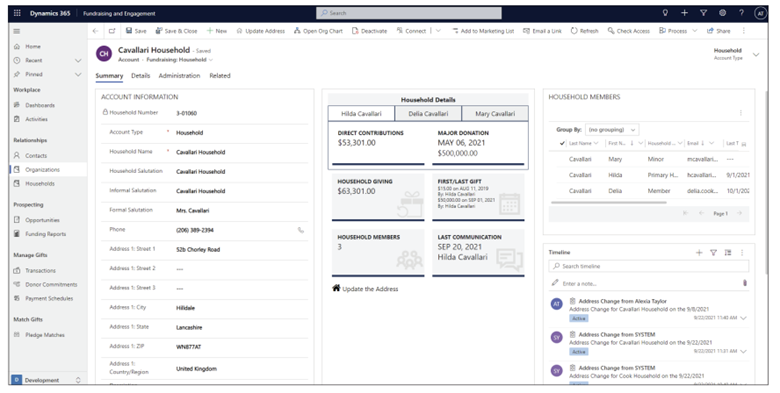Open Donor Commitments in the sidebar

tap(51, 285)
